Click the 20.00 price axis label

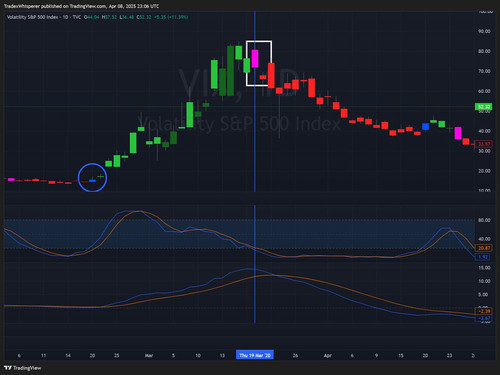tap(484, 171)
